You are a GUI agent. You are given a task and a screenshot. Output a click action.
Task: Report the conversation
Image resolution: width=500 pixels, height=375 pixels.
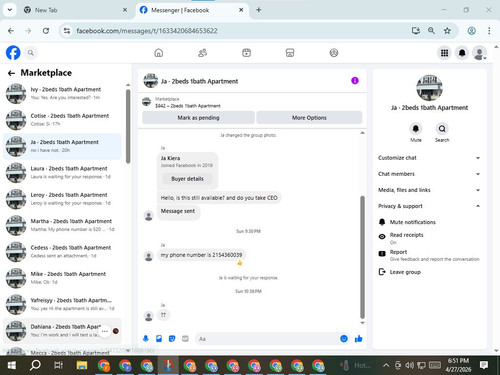[430, 255]
